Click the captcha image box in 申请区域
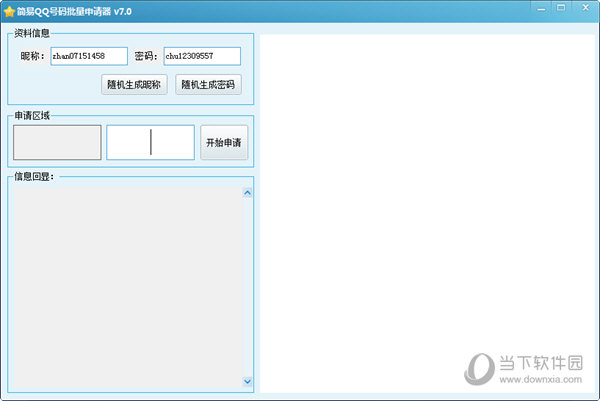Image resolution: width=600 pixels, height=401 pixels. (57, 142)
